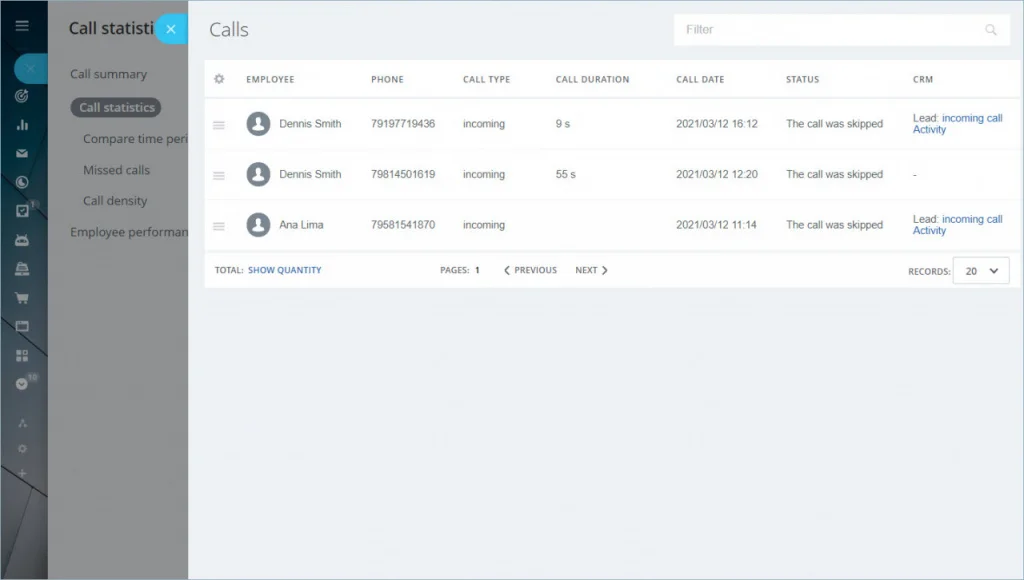Click Dennis Smith avatar in 55 s row
This screenshot has width=1024, height=580.
tap(258, 174)
